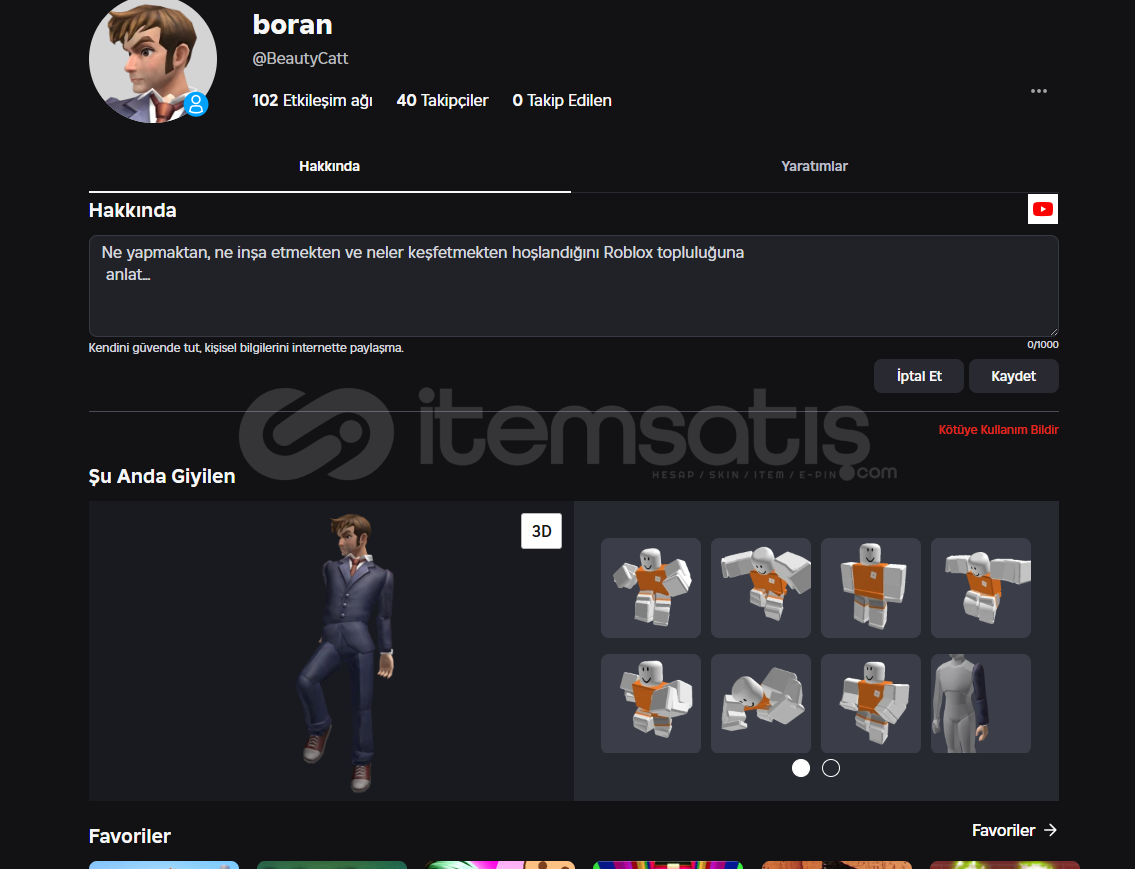The image size is (1135, 869).
Task: Click the boran profile picture
Action: point(153,59)
